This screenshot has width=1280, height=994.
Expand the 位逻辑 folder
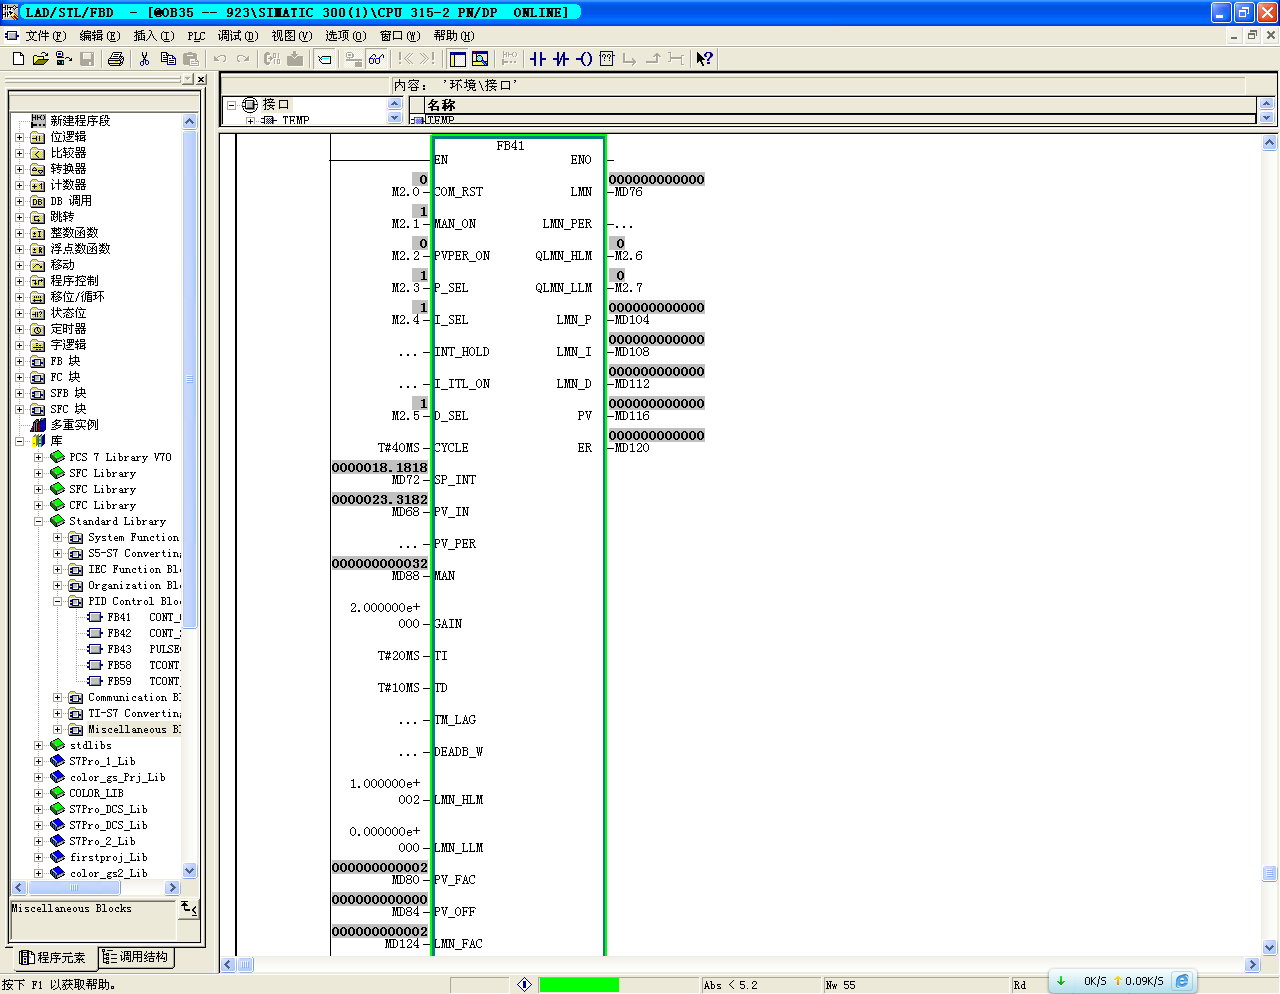(x=19, y=137)
